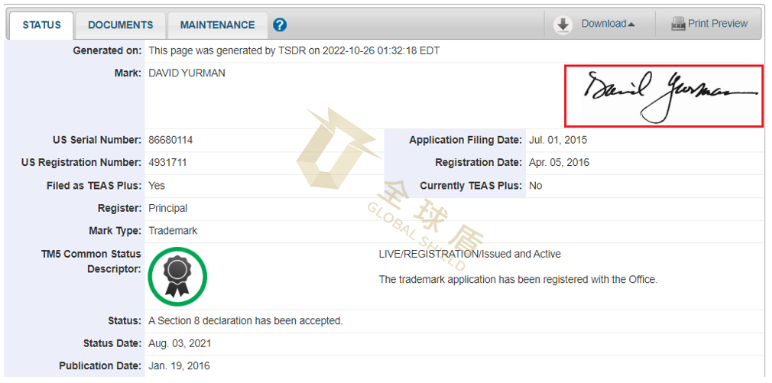Click the Registration Date value Apr. 05, 2016
The image size is (772, 383).
(559, 163)
